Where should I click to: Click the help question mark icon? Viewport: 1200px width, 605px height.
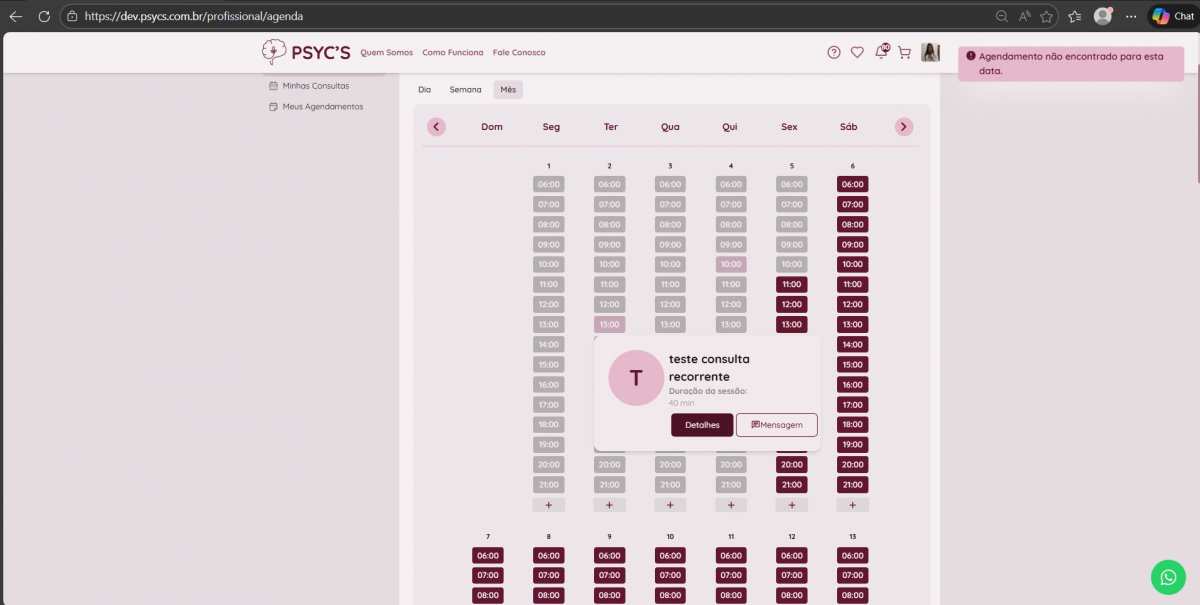[834, 53]
